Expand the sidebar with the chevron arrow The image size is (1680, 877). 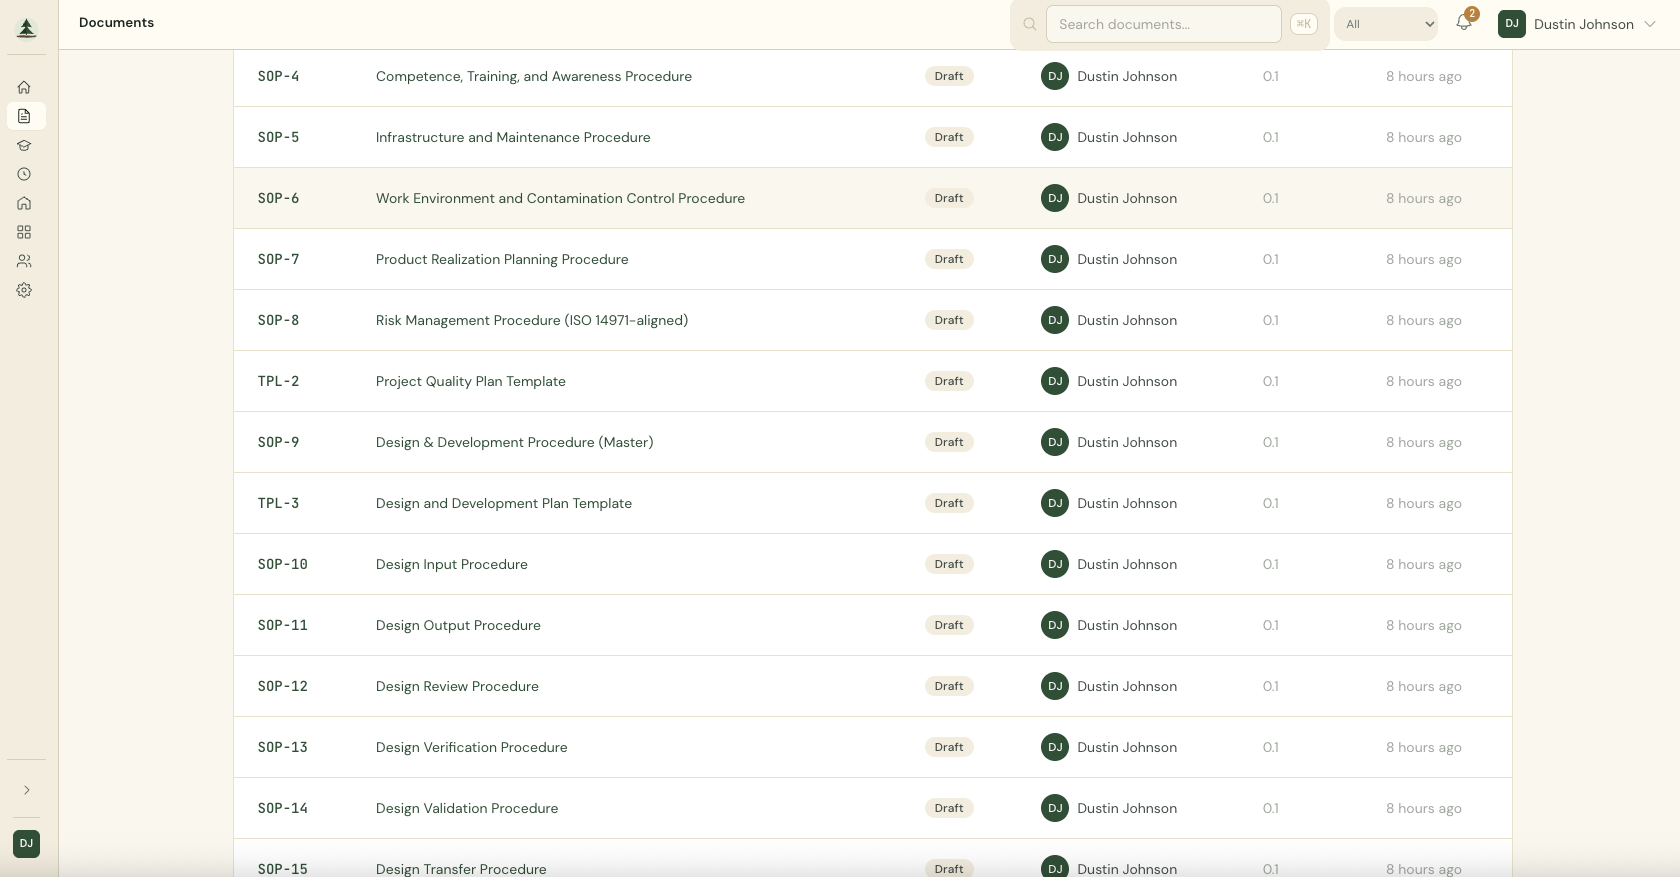pyautogui.click(x=27, y=790)
